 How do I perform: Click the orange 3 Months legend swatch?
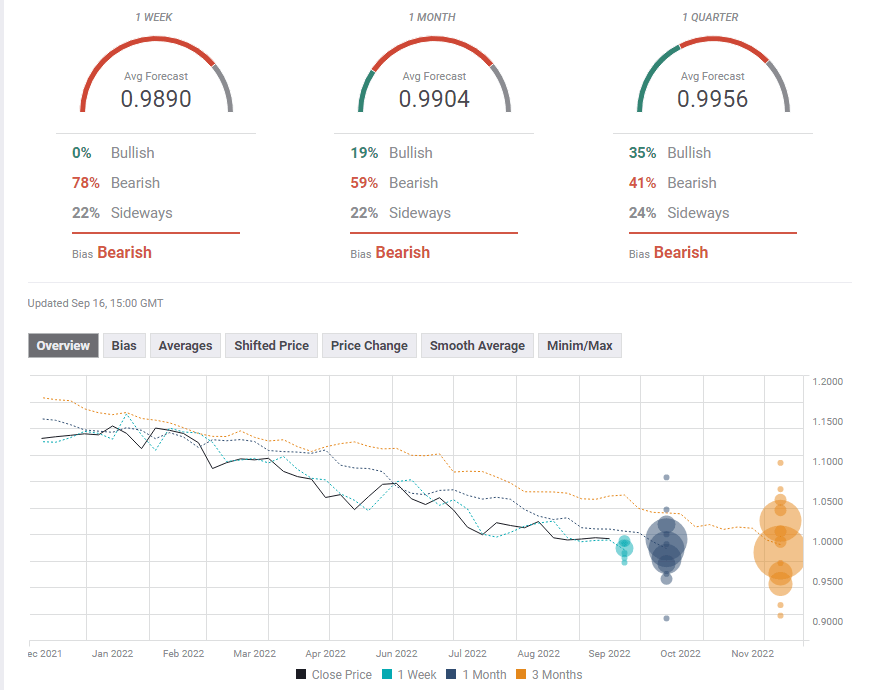pyautogui.click(x=522, y=675)
